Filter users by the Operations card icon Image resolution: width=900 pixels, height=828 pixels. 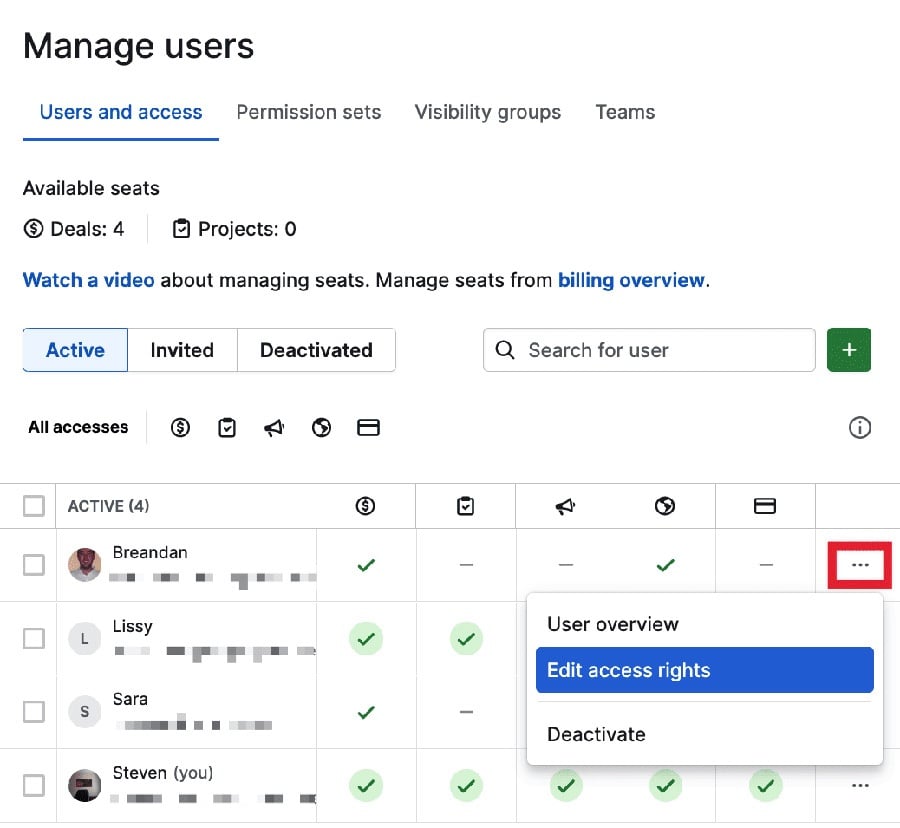pyautogui.click(x=368, y=427)
